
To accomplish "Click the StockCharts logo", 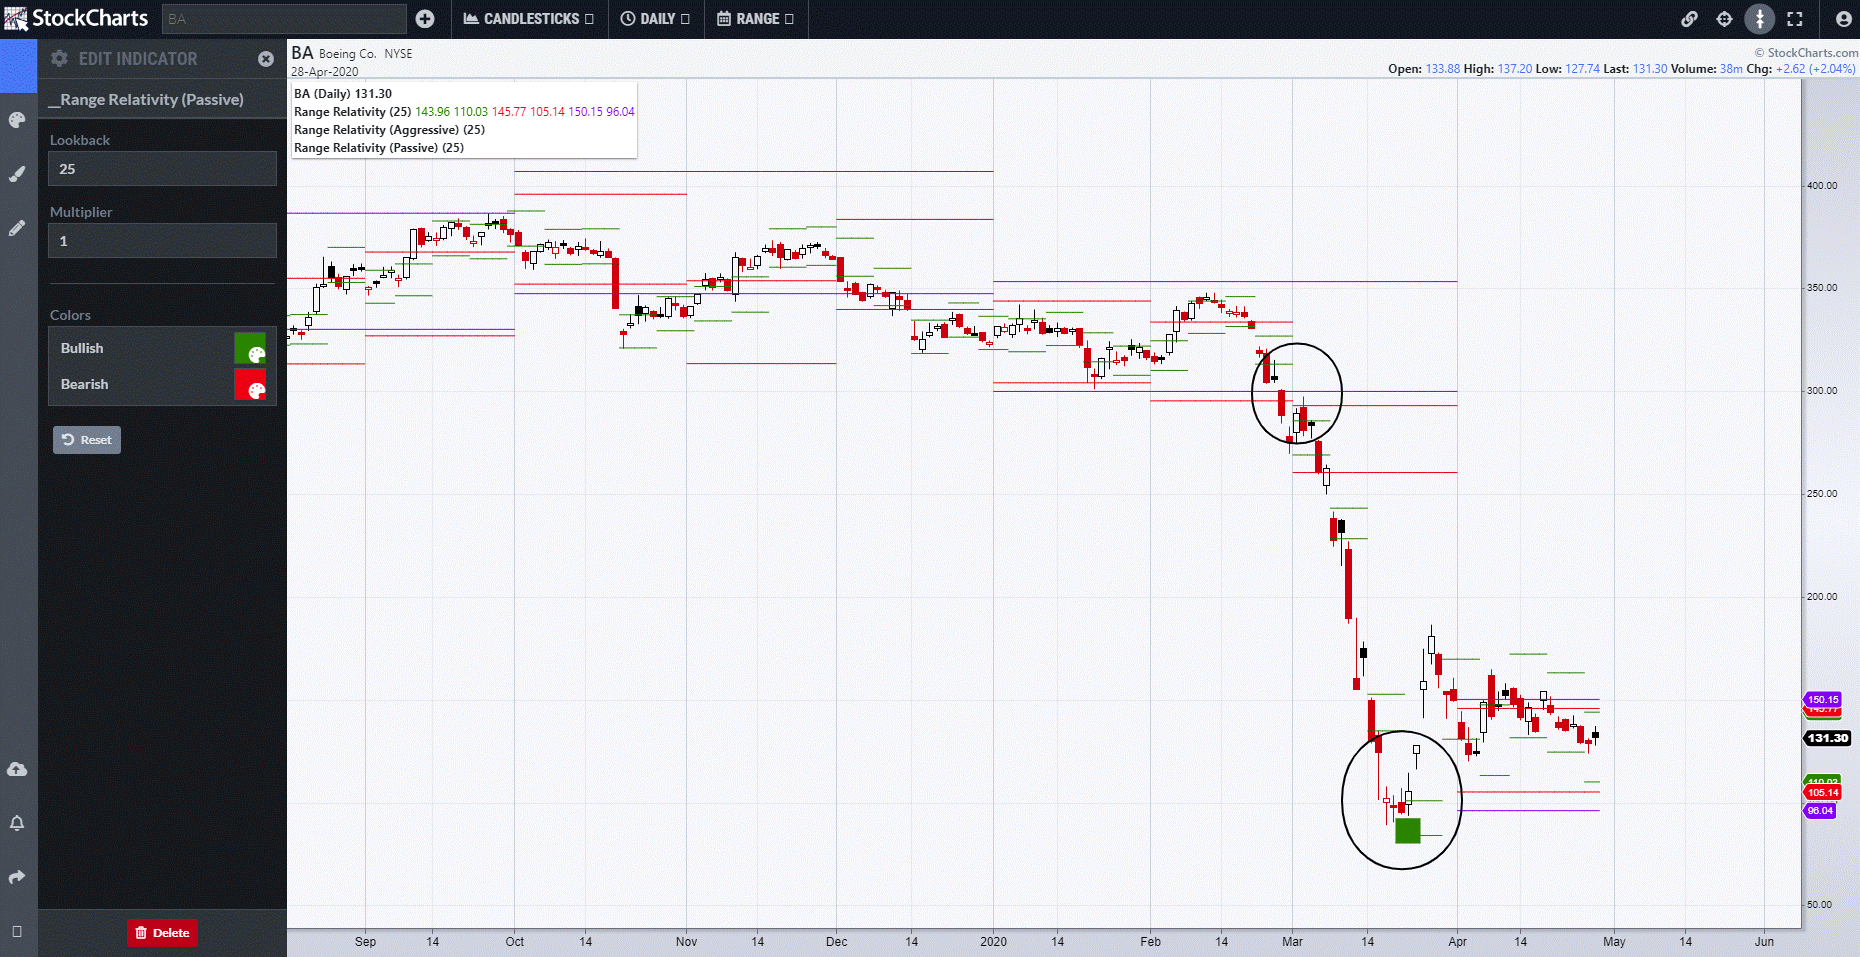I will click(76, 18).
